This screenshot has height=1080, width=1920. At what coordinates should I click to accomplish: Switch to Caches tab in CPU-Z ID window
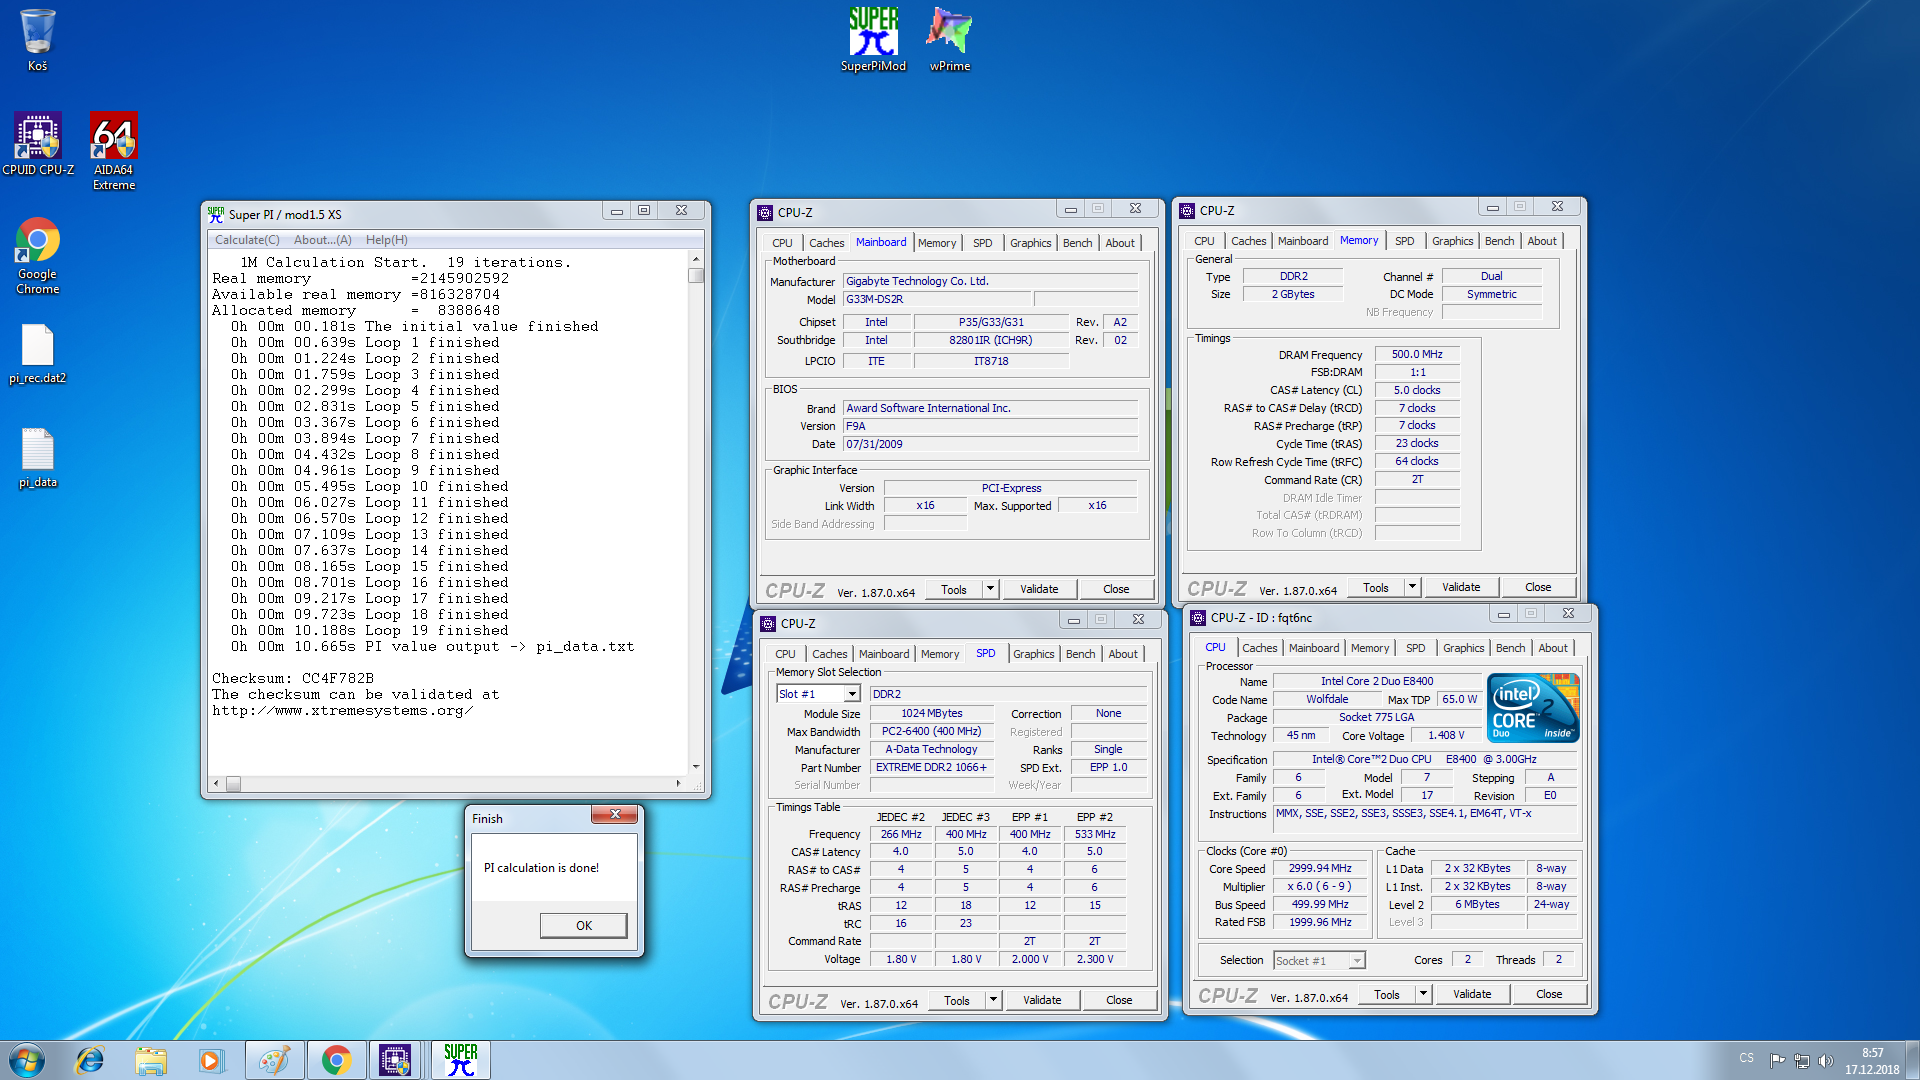[x=1259, y=648]
